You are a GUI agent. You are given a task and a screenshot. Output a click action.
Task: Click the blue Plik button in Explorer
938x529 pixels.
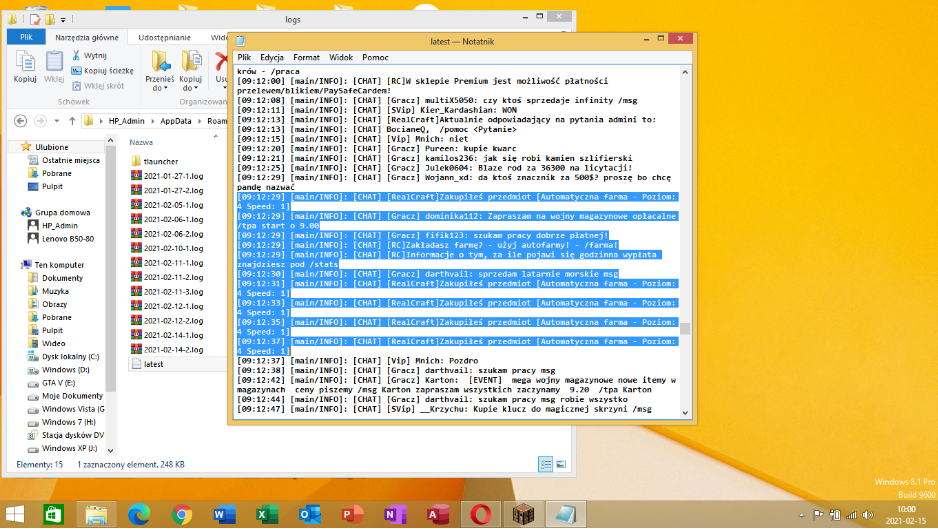[26, 37]
